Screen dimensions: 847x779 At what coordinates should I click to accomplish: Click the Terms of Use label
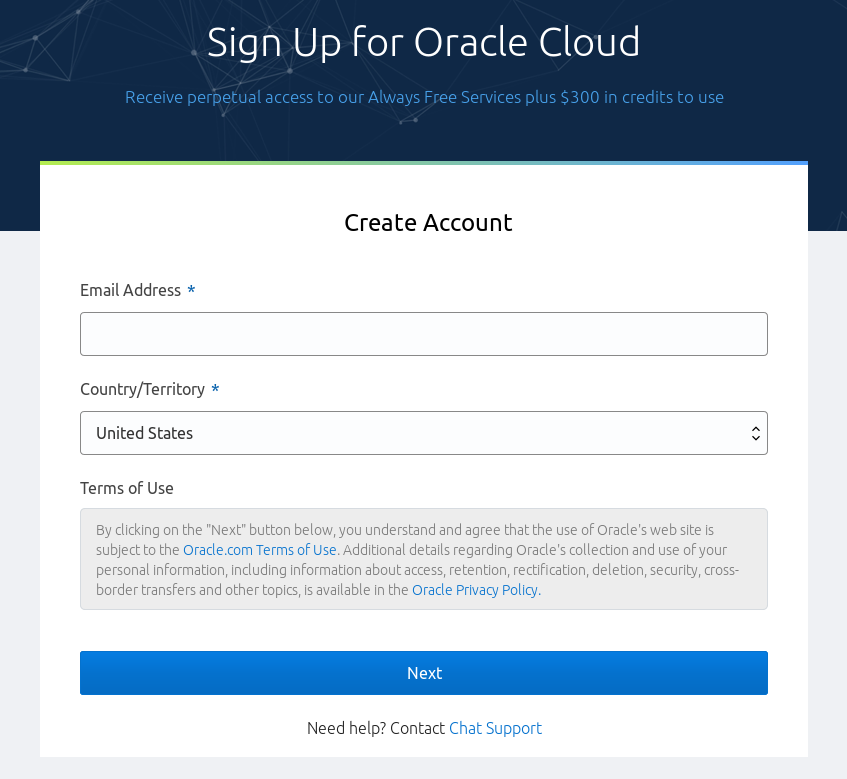point(127,488)
